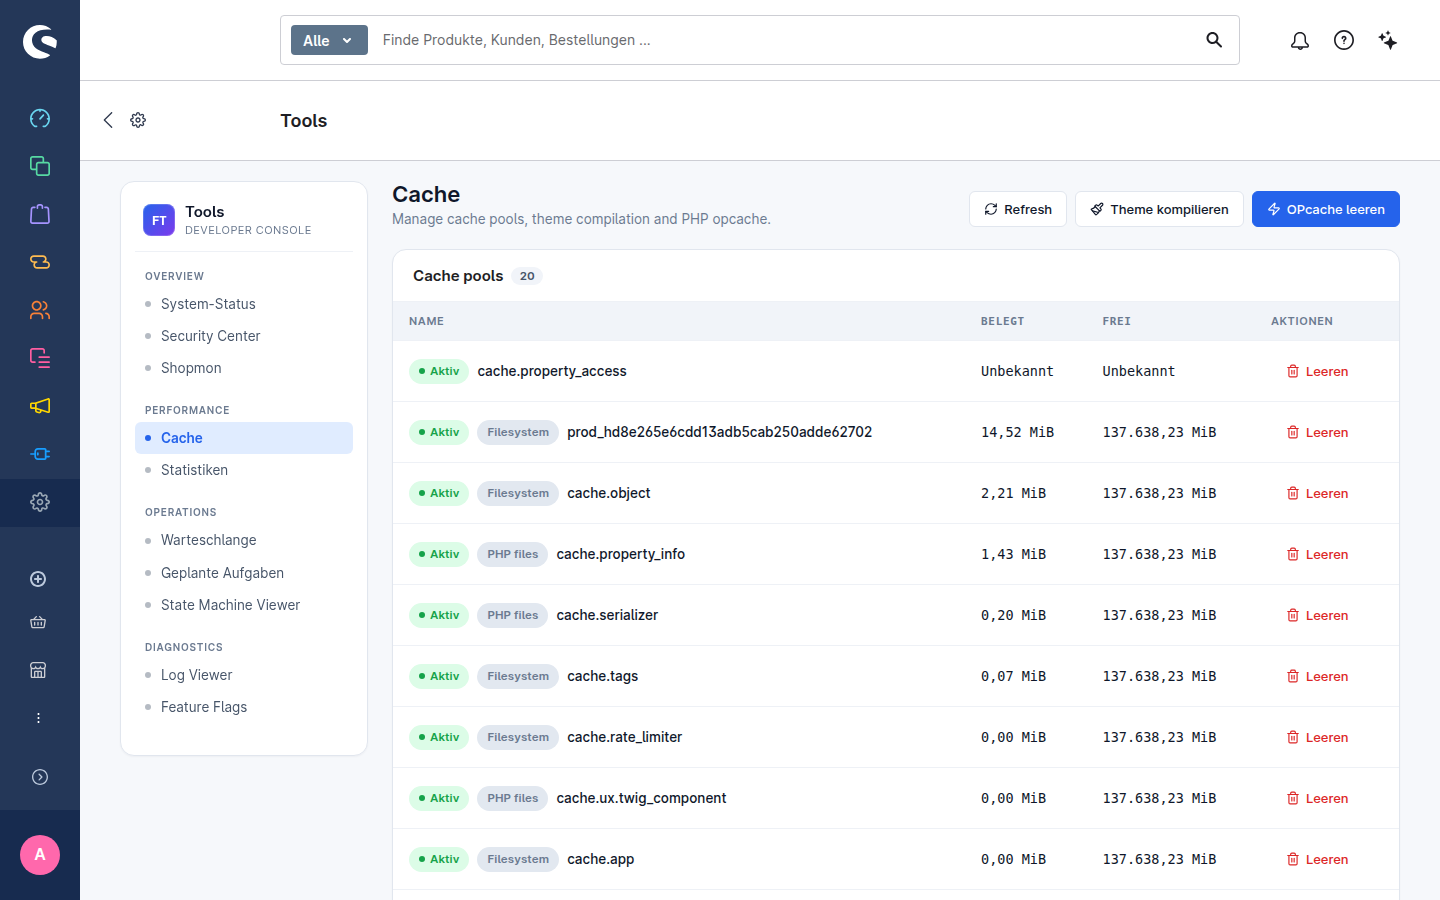Go back with the left chevron
The image size is (1440, 900).
(x=108, y=120)
